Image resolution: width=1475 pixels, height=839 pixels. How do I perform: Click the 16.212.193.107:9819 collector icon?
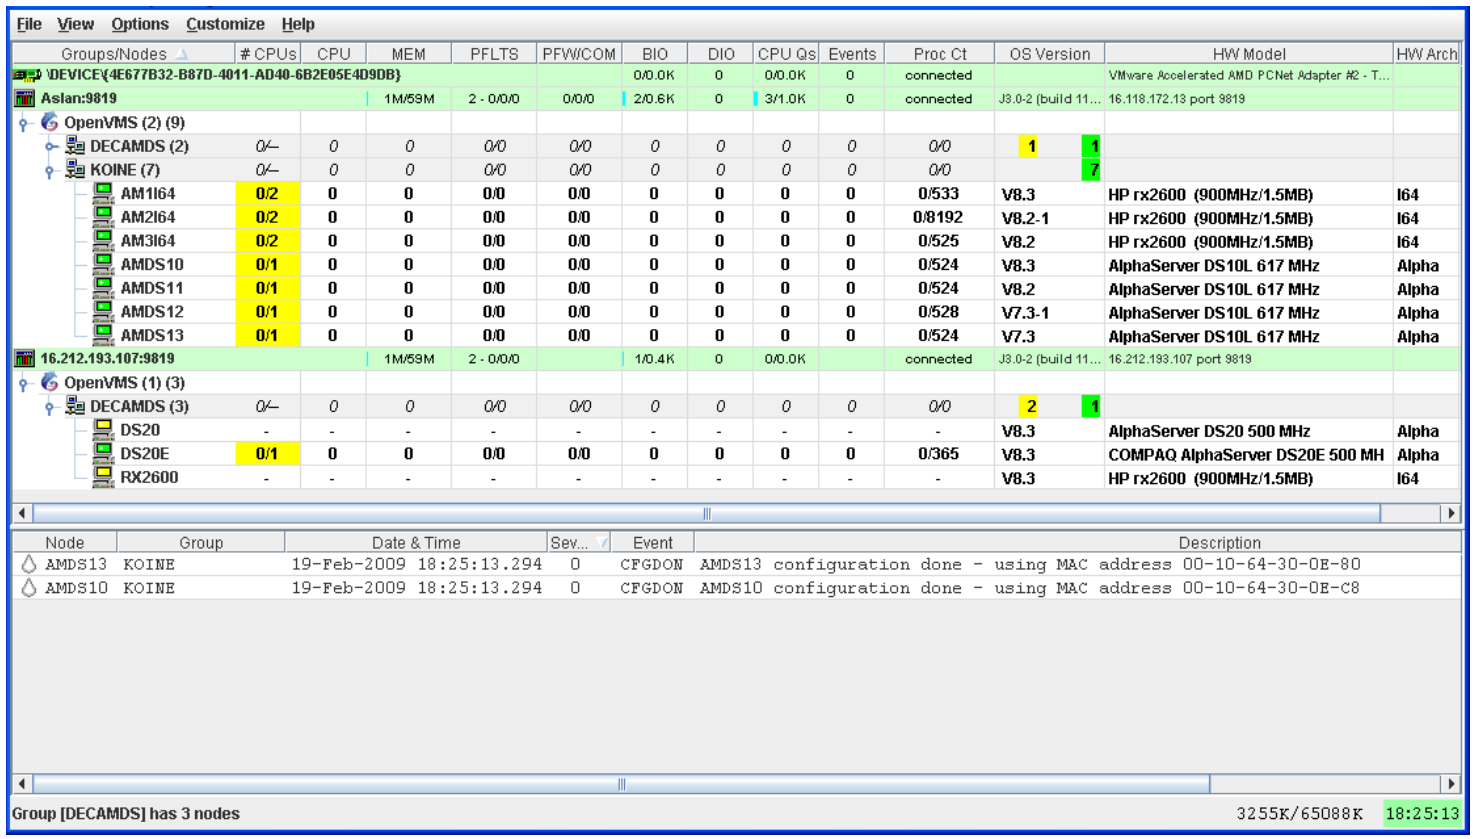coord(24,358)
